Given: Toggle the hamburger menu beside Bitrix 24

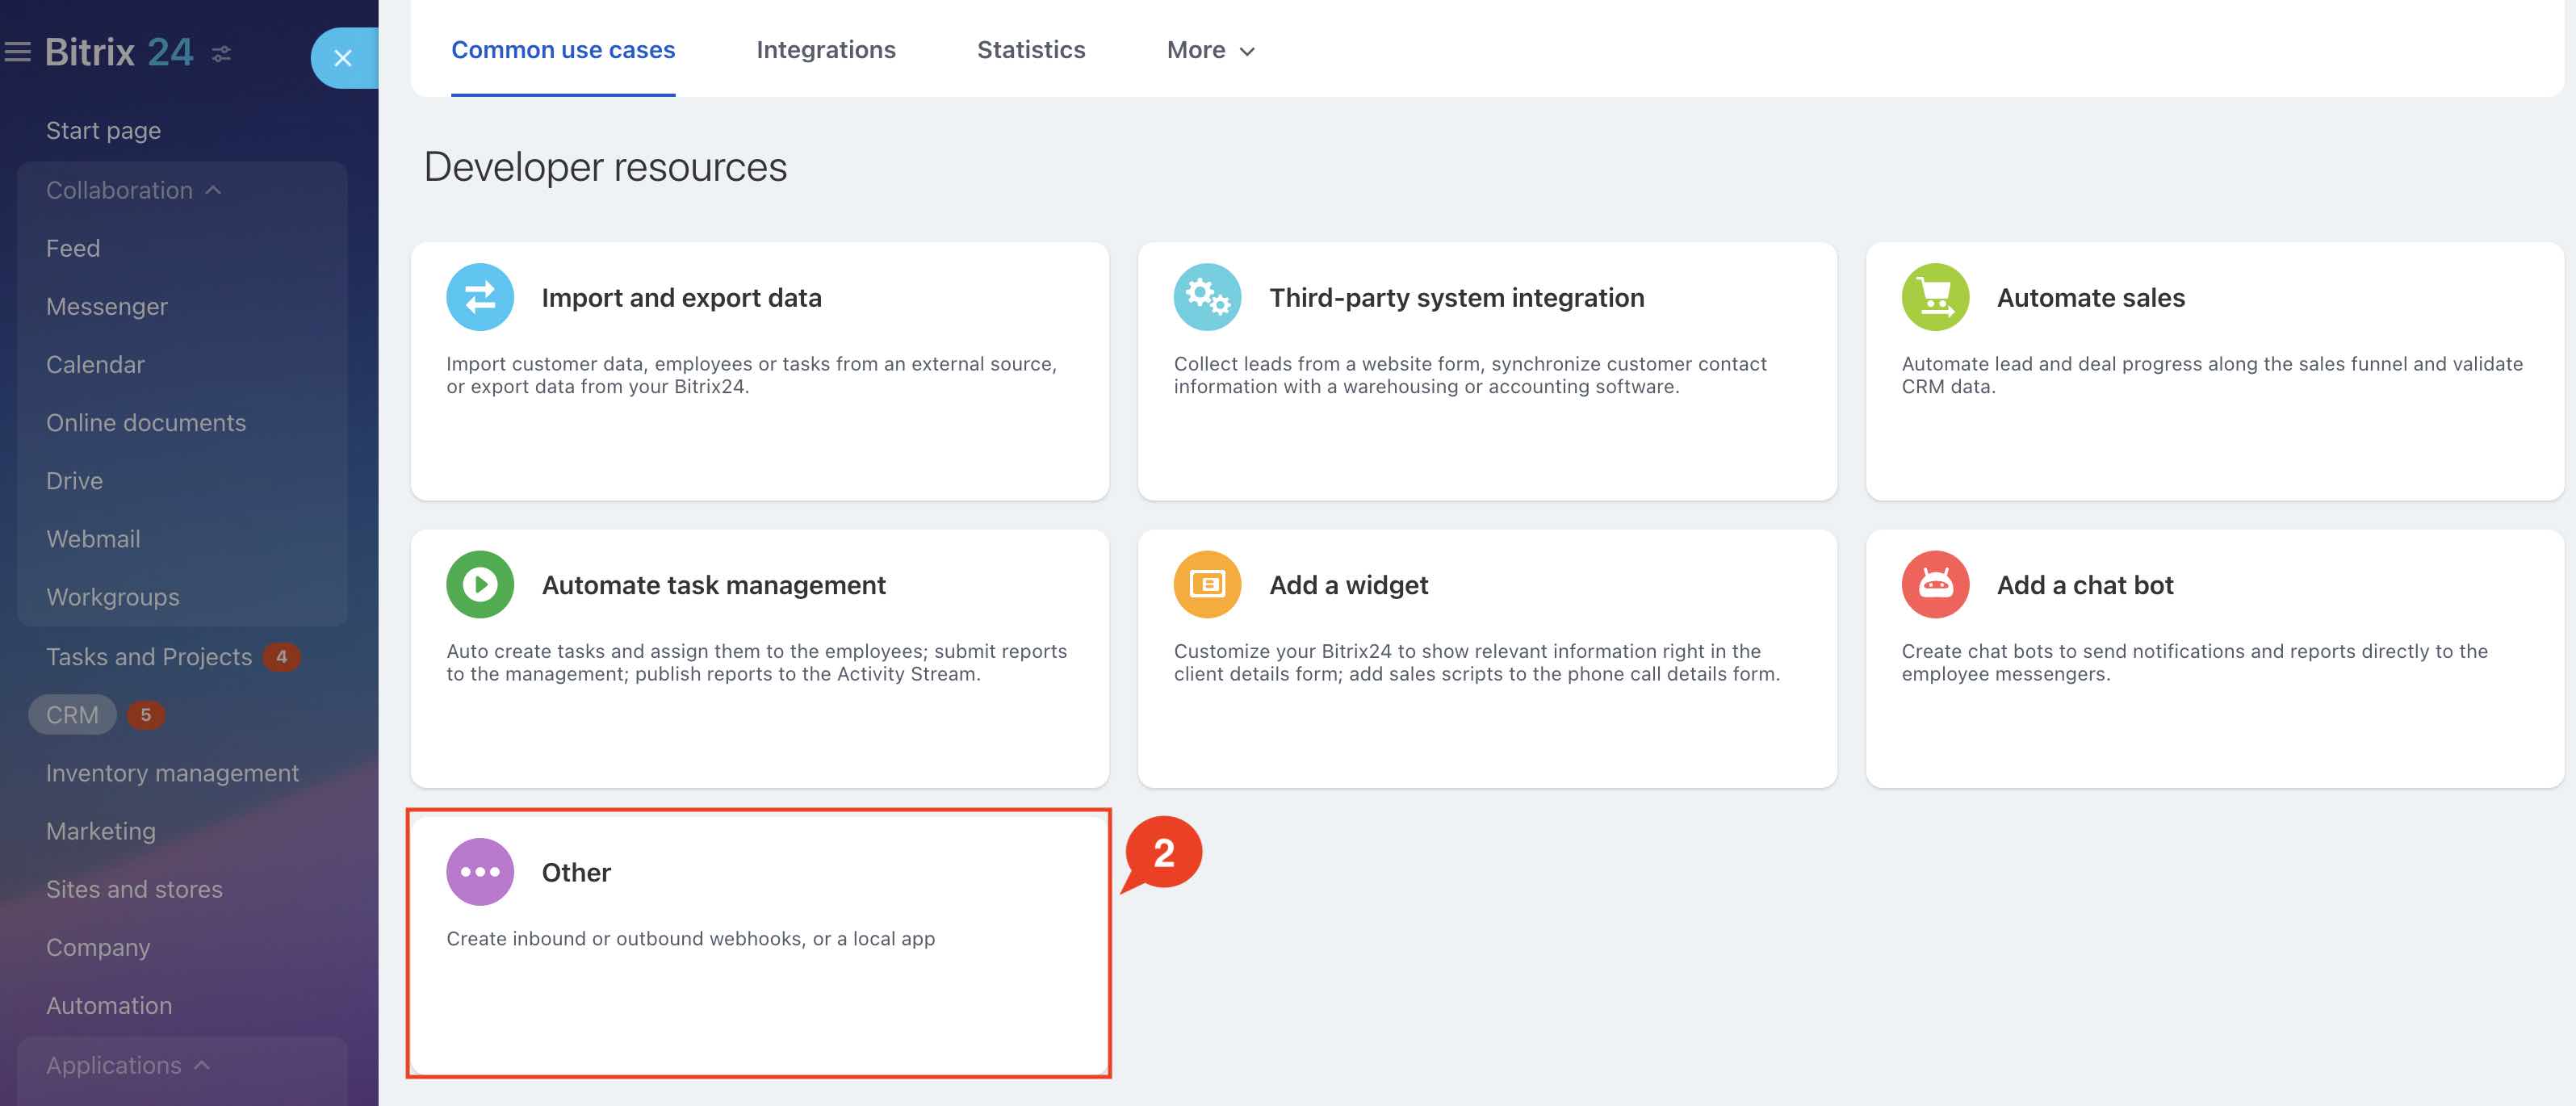Looking at the screenshot, I should pyautogui.click(x=17, y=52).
